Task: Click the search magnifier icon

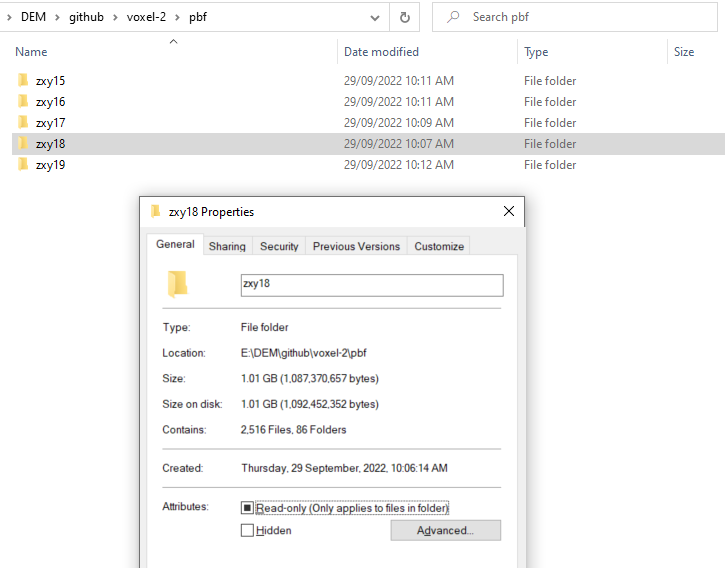Action: [x=453, y=17]
